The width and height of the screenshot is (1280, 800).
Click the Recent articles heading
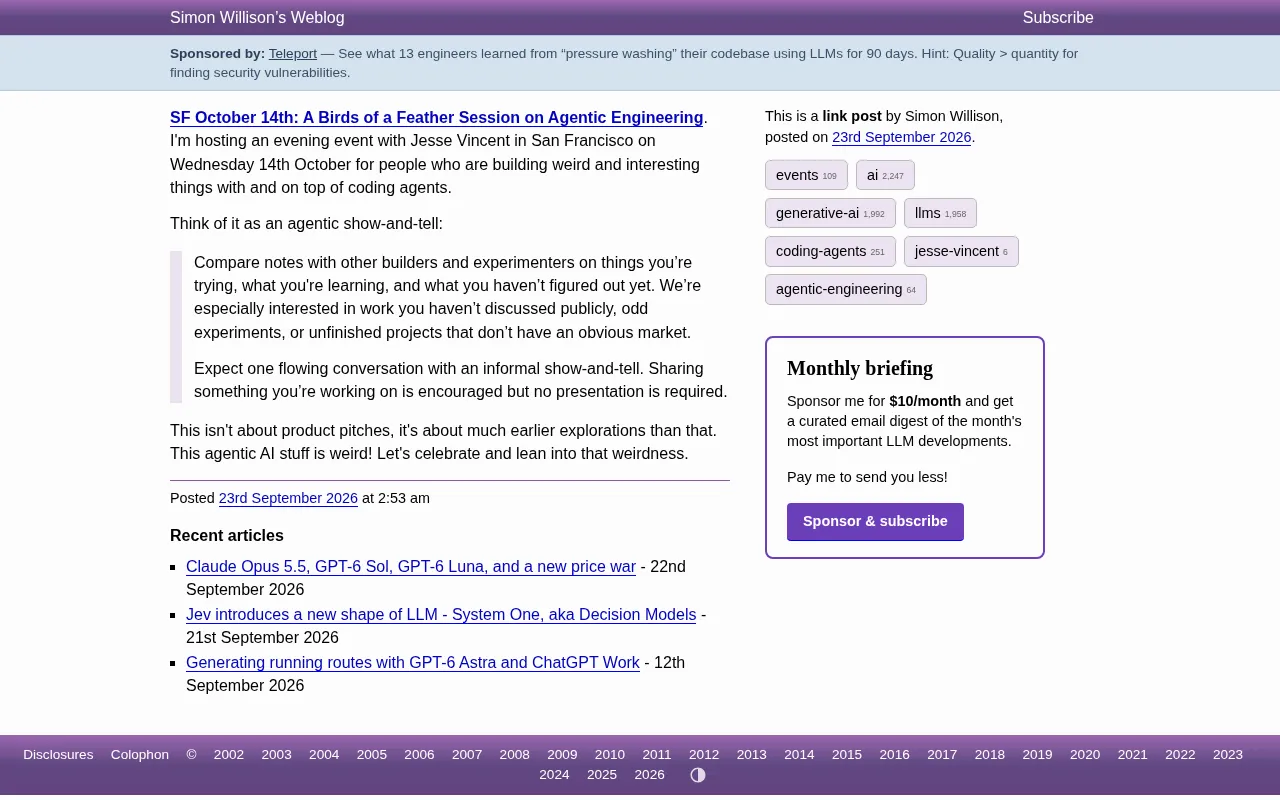pos(227,536)
